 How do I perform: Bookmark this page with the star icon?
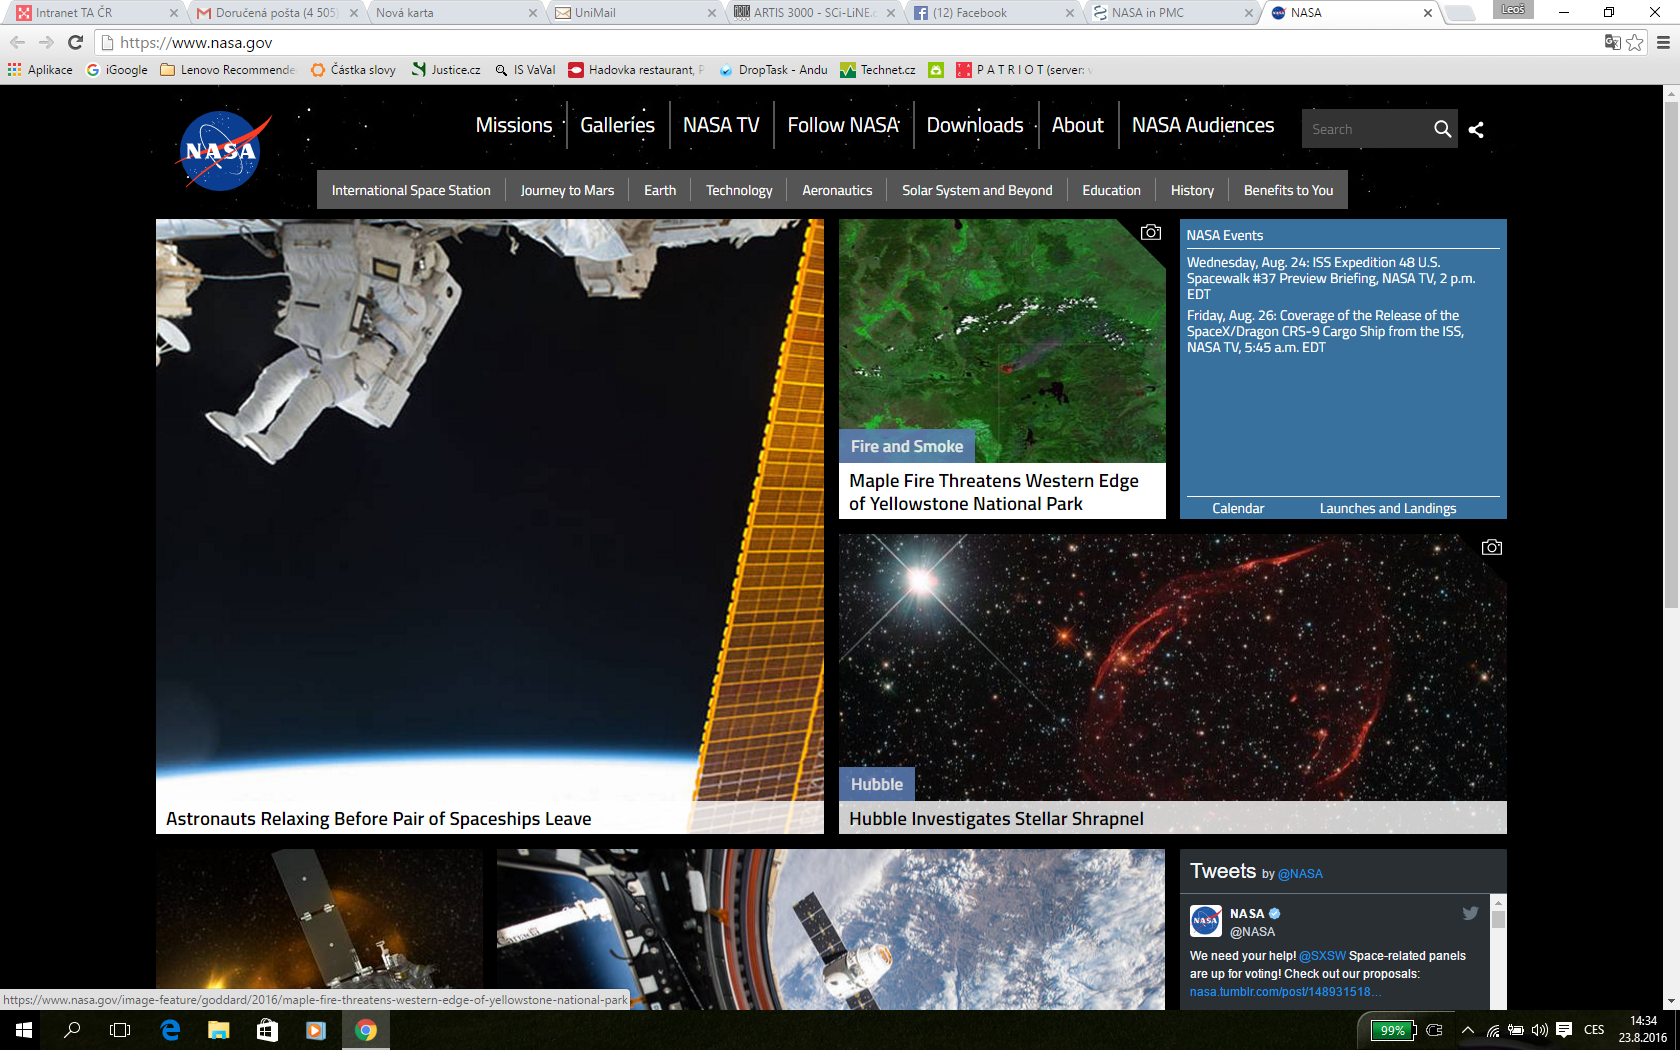coord(1634,42)
